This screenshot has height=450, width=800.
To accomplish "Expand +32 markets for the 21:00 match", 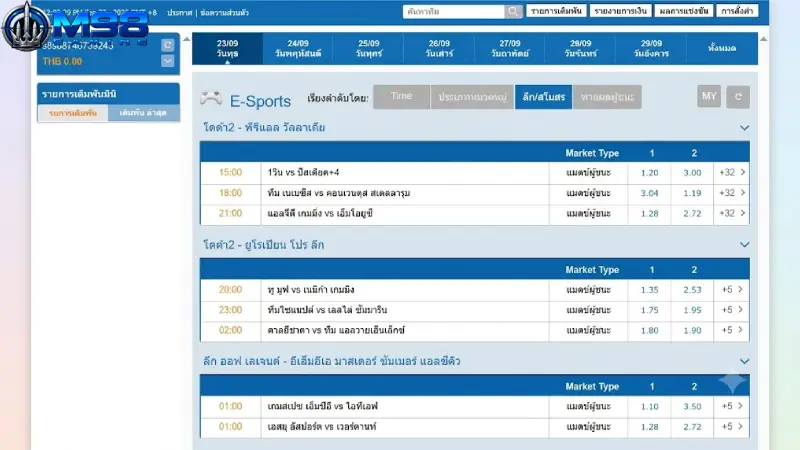I will click(732, 213).
